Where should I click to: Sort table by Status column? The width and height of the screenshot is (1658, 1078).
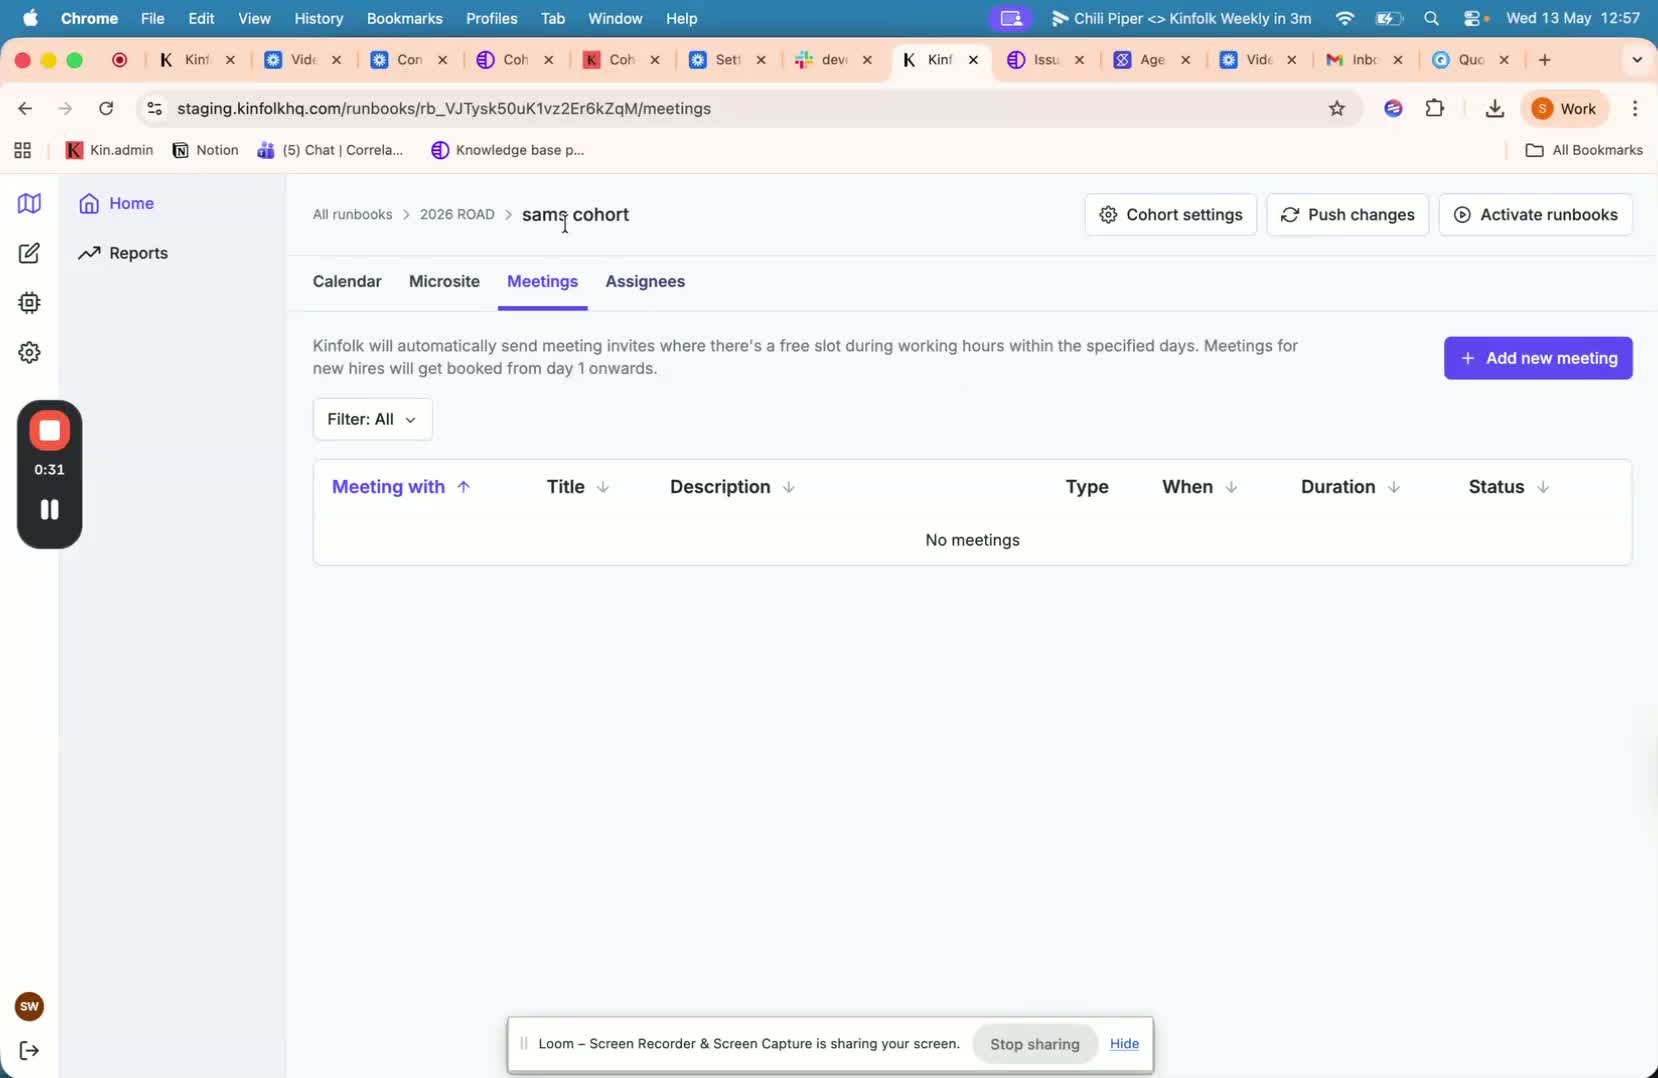[x=1509, y=487]
